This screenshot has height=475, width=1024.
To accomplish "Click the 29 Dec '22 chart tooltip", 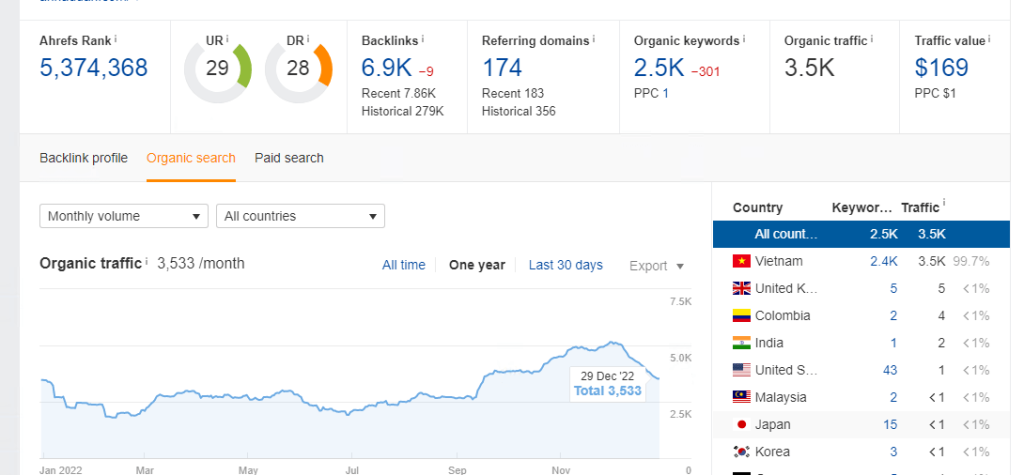I will pyautogui.click(x=607, y=384).
